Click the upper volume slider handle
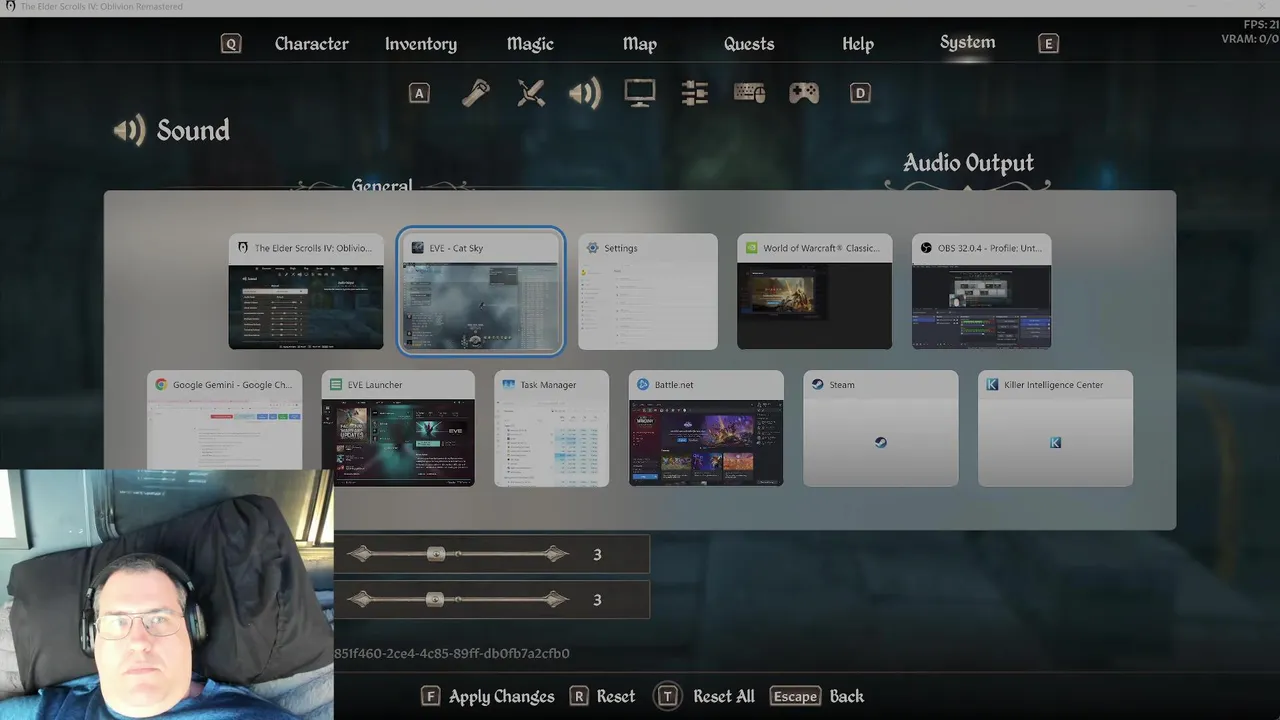The width and height of the screenshot is (1280, 720). 436,554
